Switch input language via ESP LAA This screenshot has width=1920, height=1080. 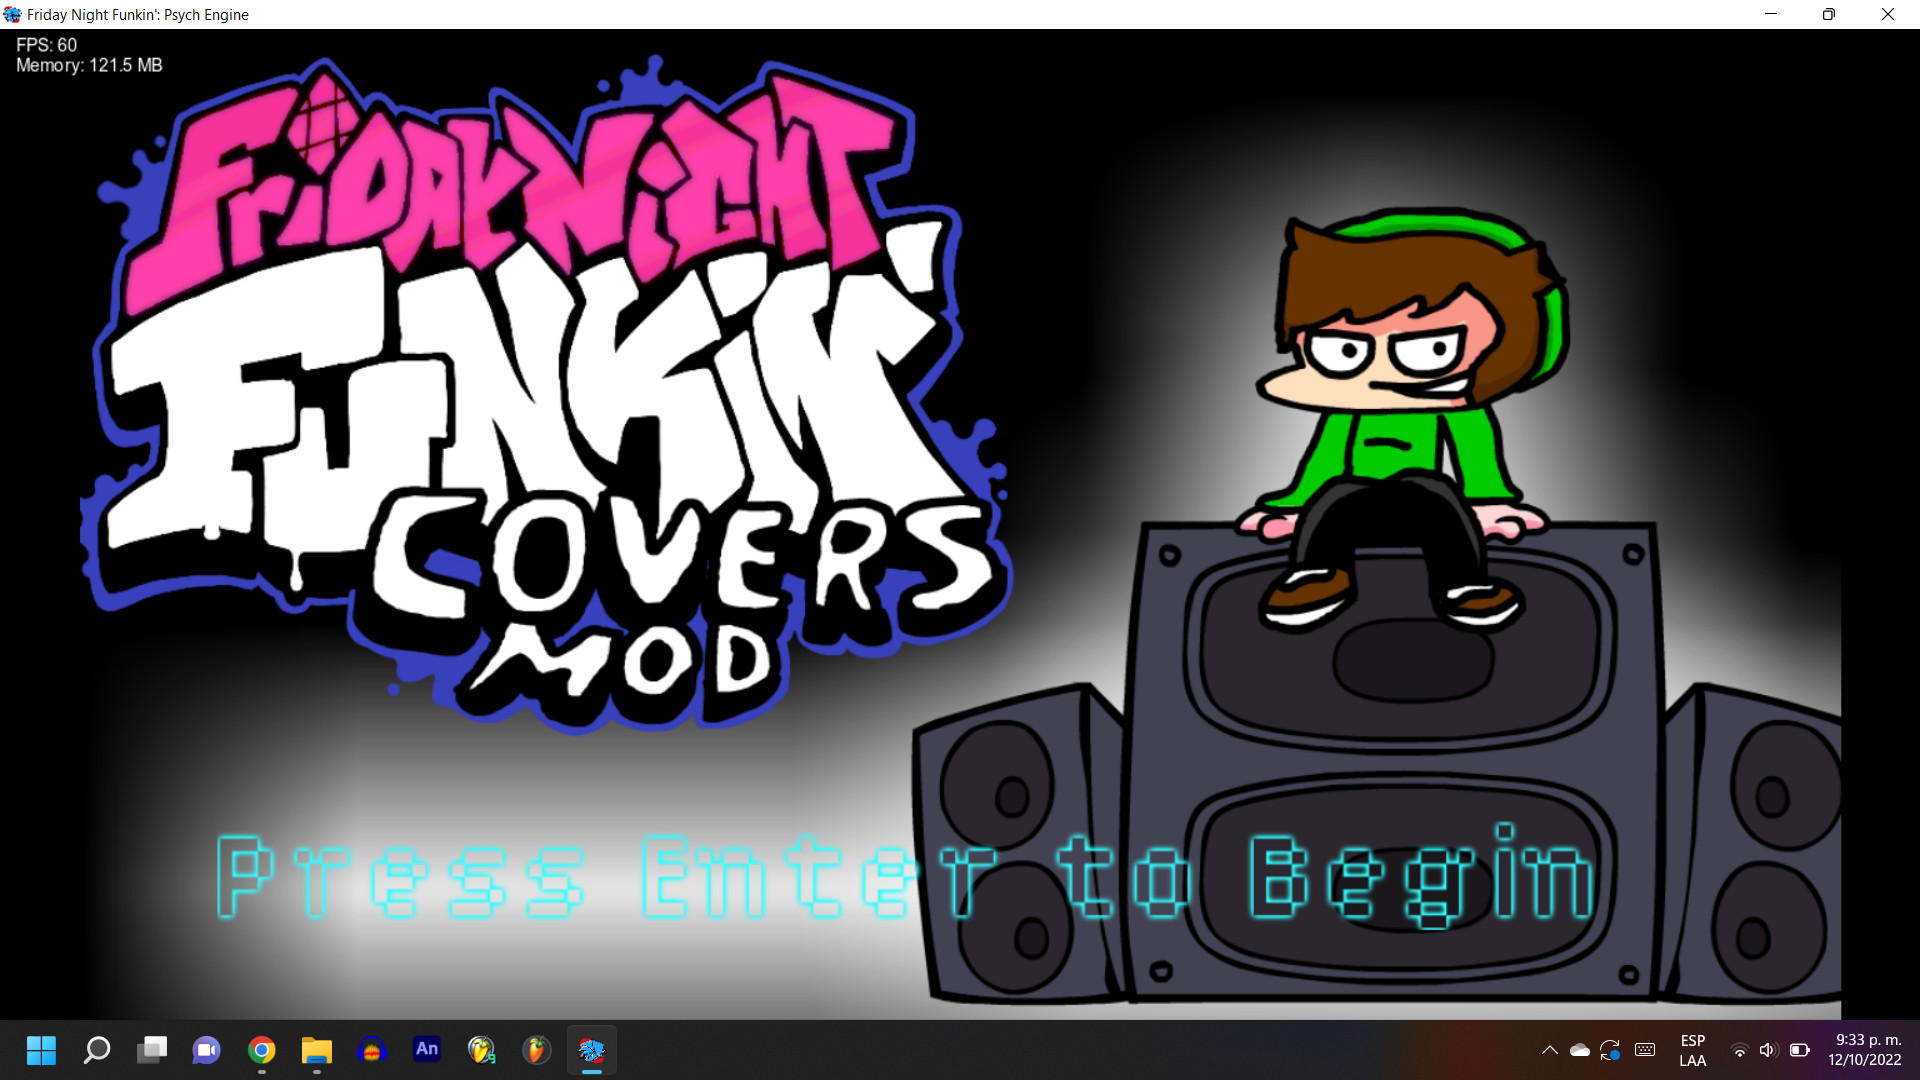point(1693,1050)
